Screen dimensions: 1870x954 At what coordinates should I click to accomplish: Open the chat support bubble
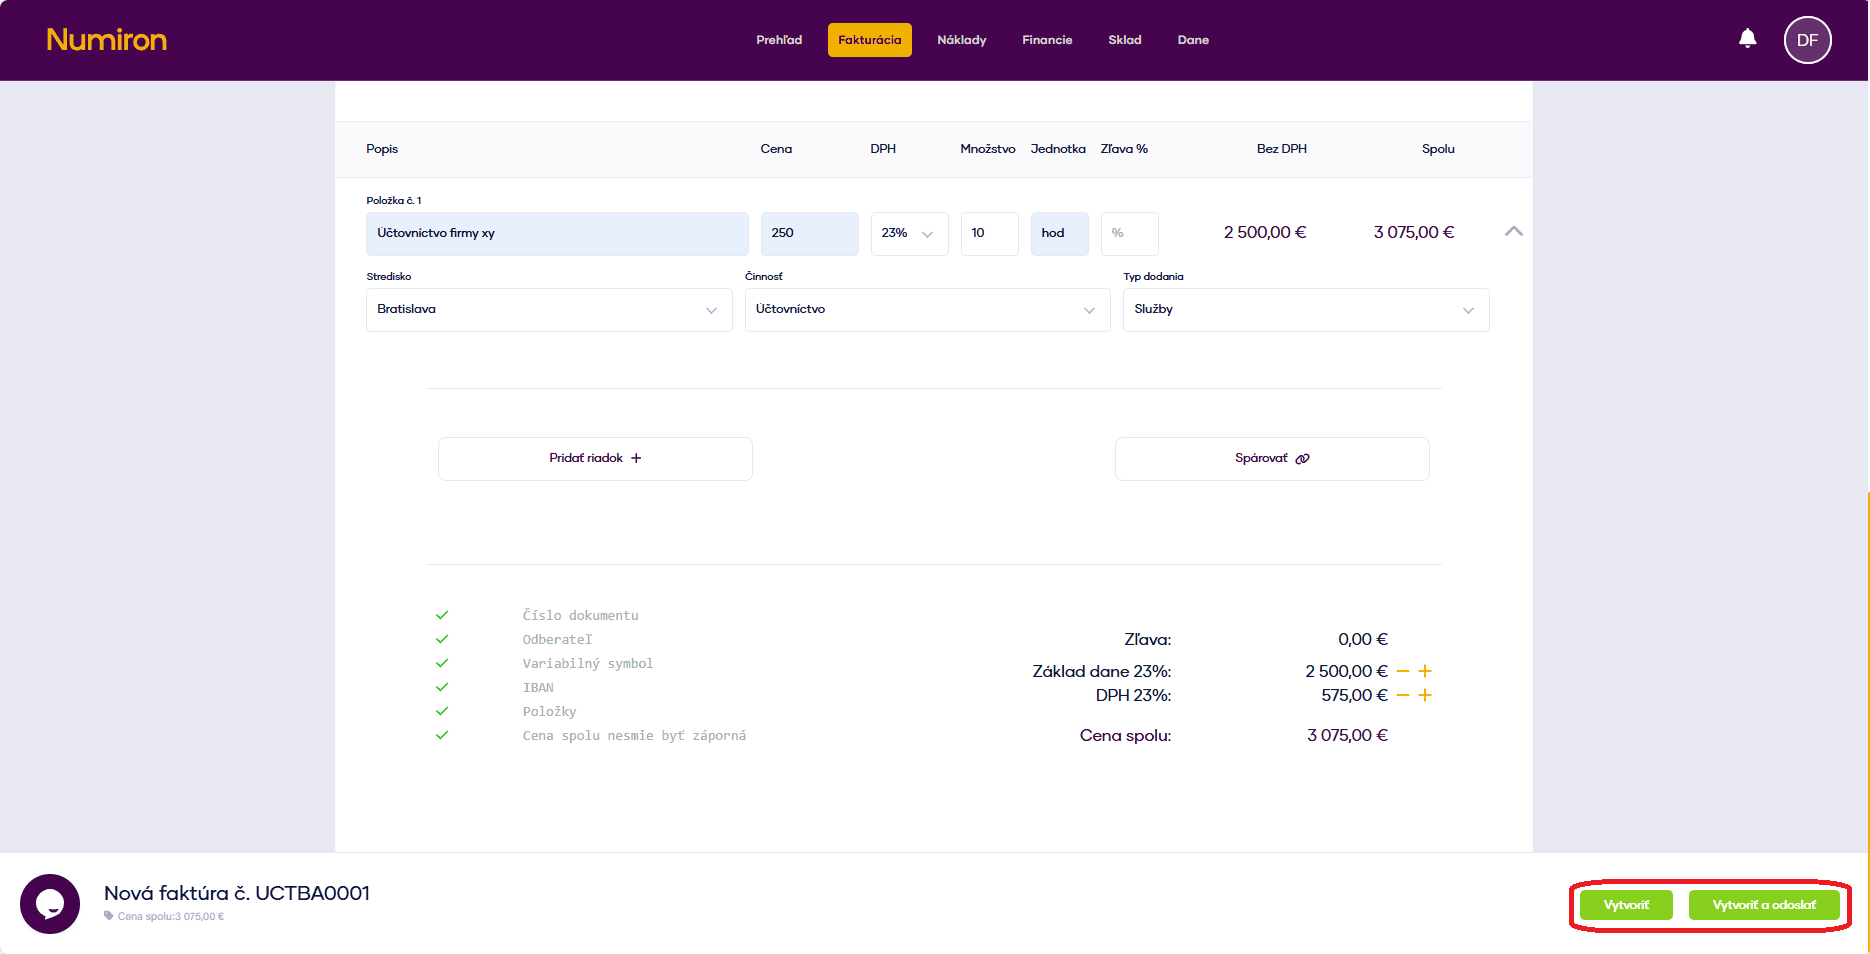click(x=50, y=904)
